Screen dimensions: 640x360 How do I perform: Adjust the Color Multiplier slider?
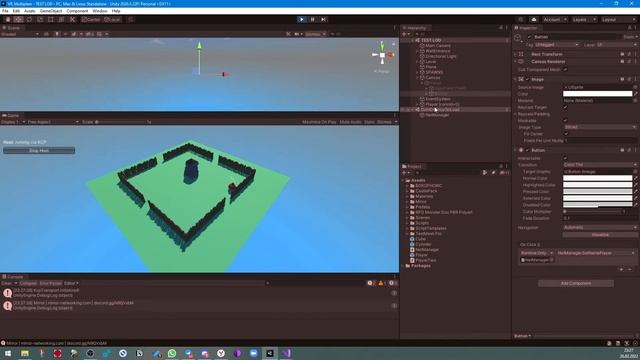coord(592,212)
